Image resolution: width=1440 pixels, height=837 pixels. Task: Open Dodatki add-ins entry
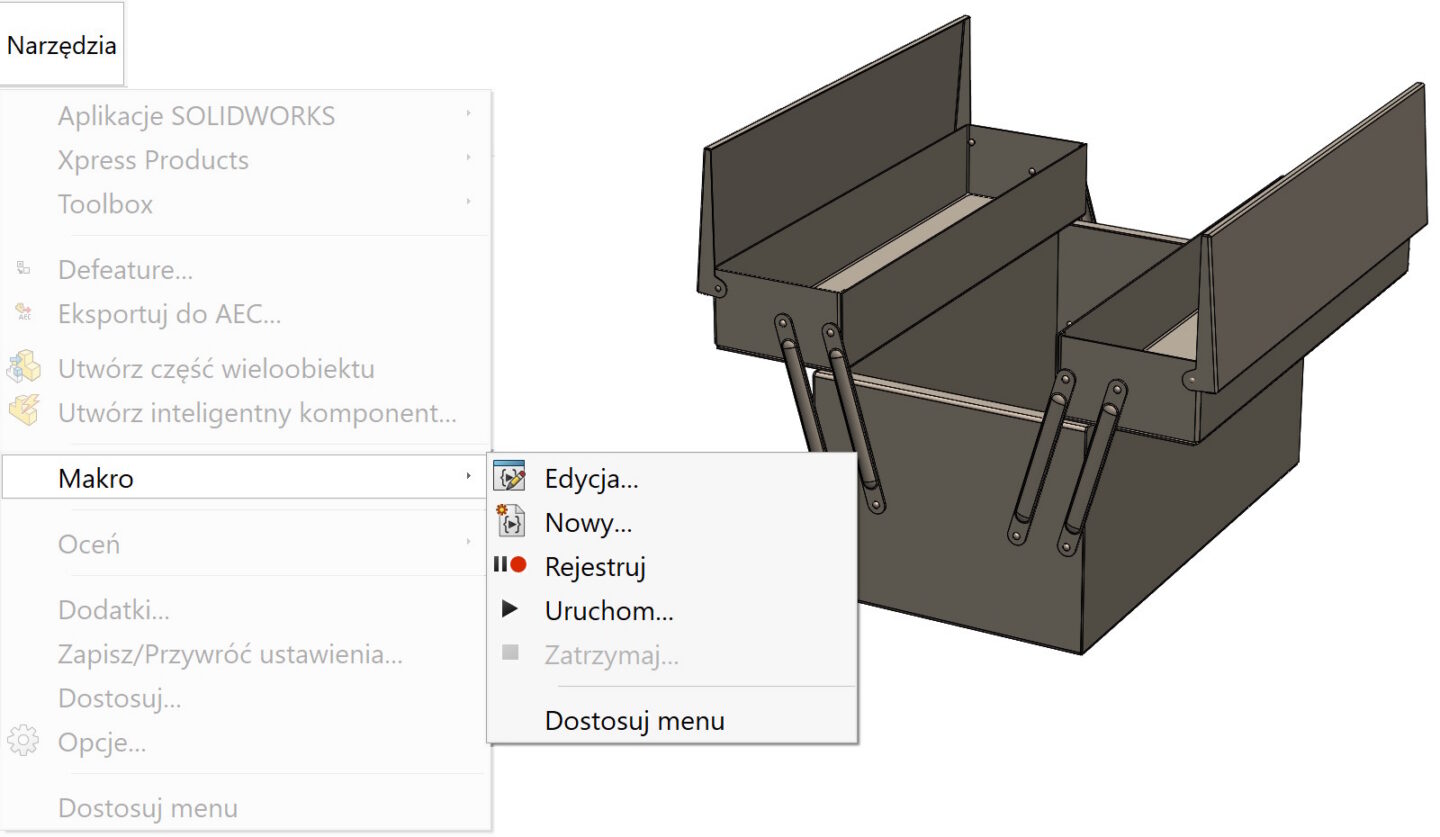113,609
